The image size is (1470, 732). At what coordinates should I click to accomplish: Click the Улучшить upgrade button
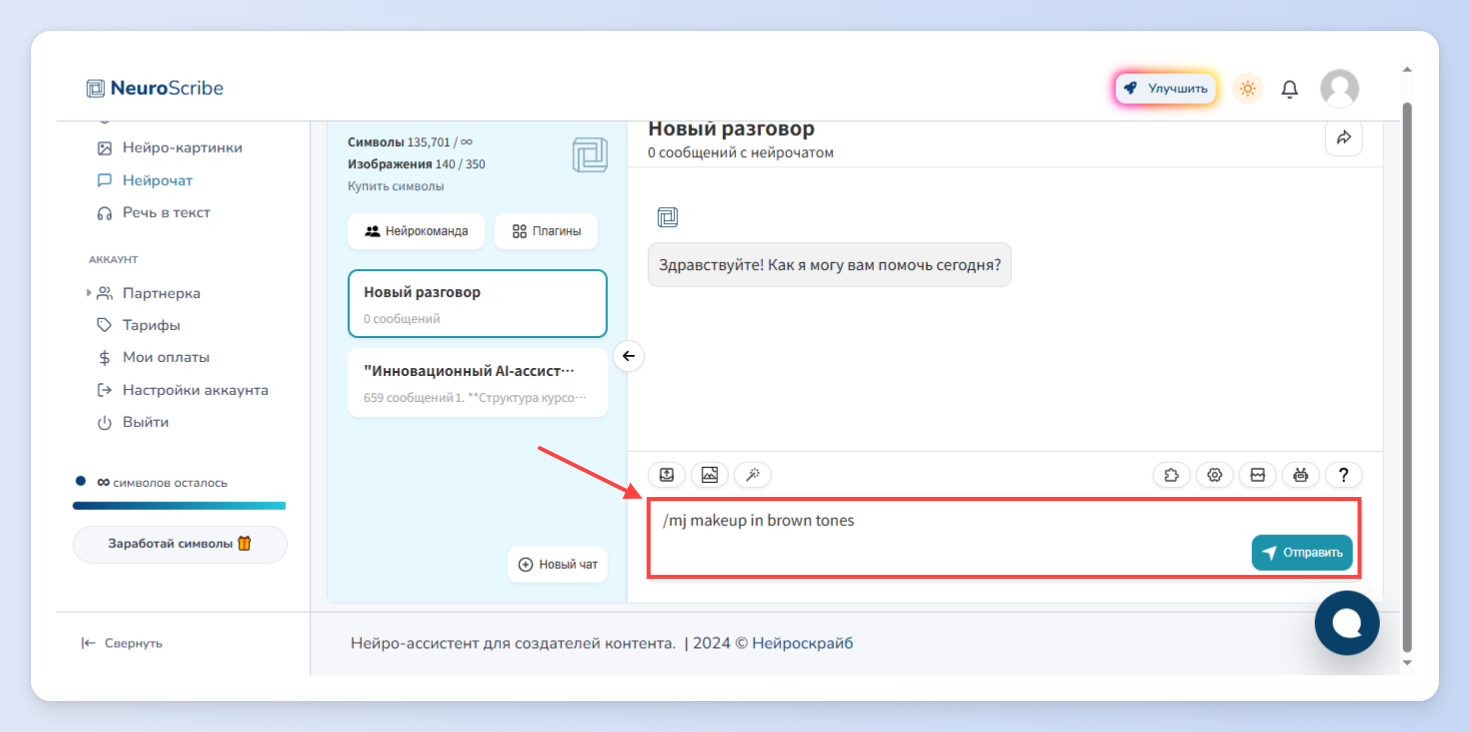point(1165,88)
